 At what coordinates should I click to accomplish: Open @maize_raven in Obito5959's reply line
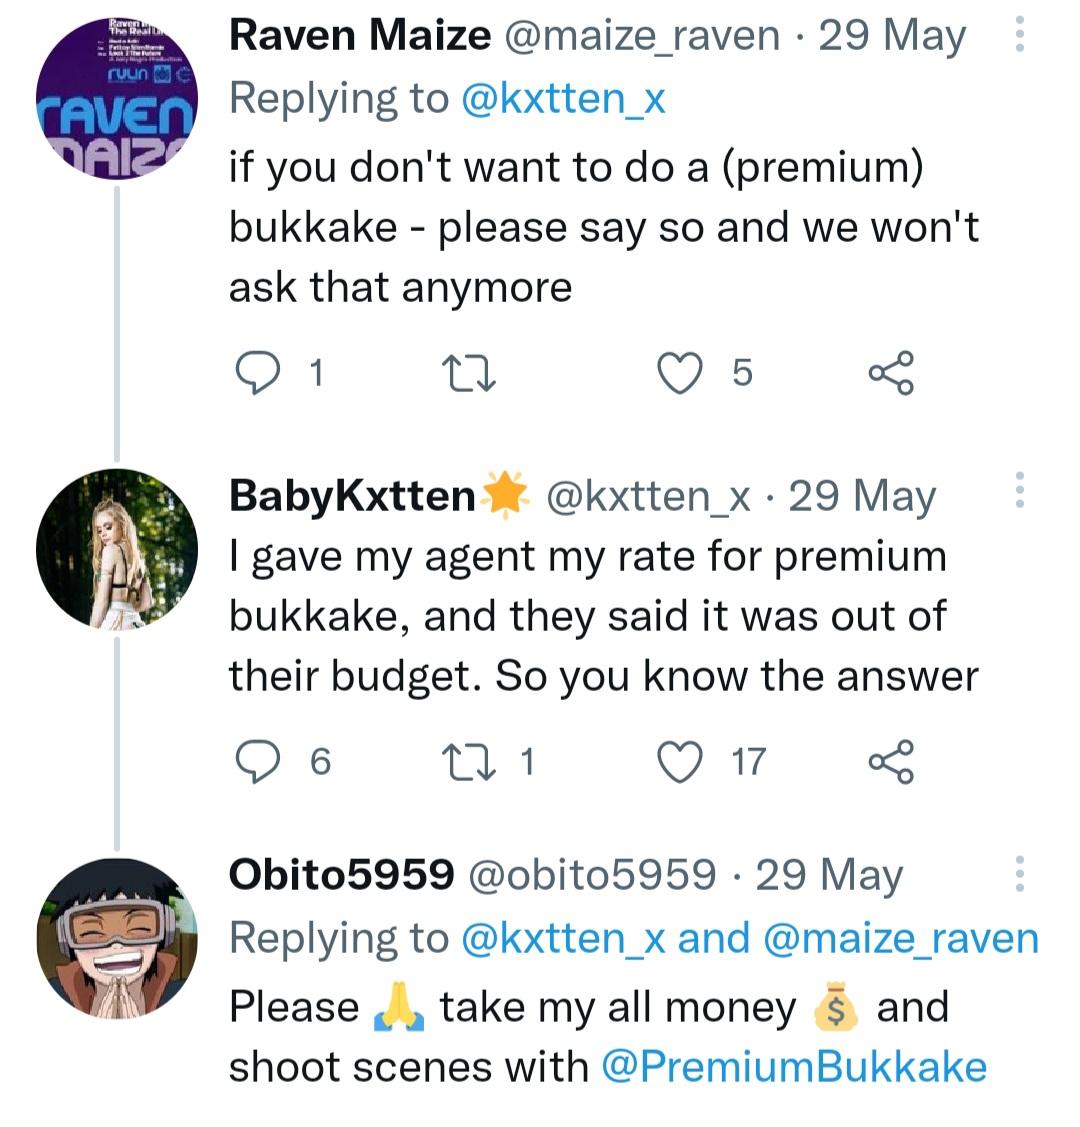[900, 938]
